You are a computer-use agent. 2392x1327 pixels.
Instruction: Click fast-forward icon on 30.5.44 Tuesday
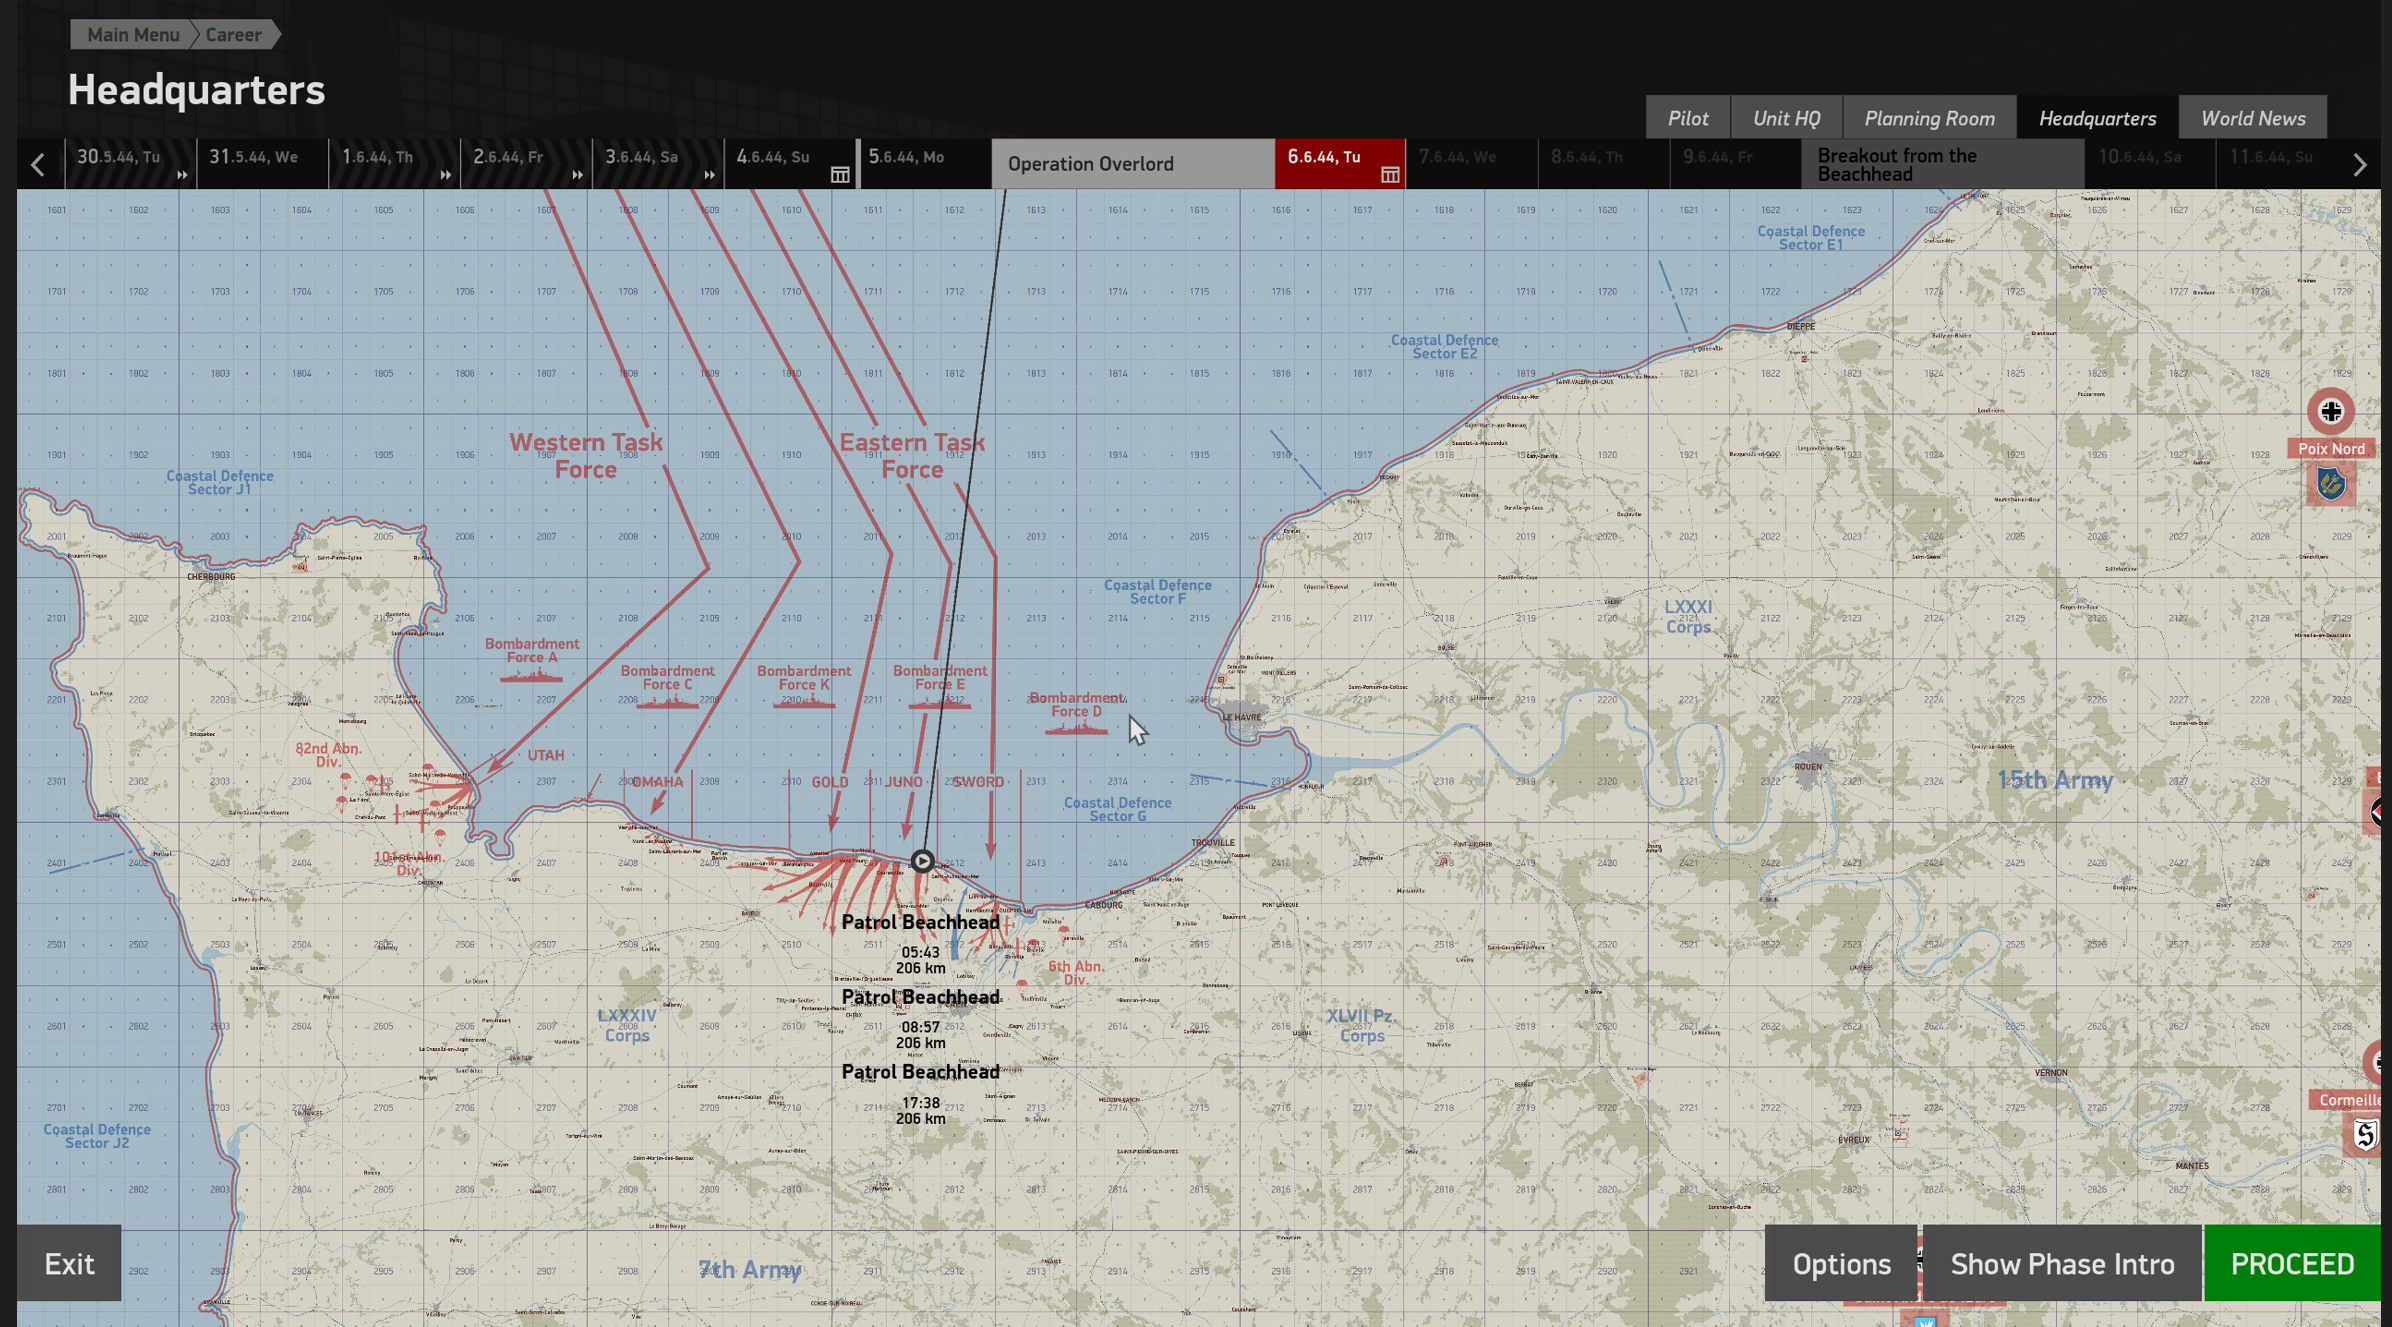pyautogui.click(x=182, y=175)
